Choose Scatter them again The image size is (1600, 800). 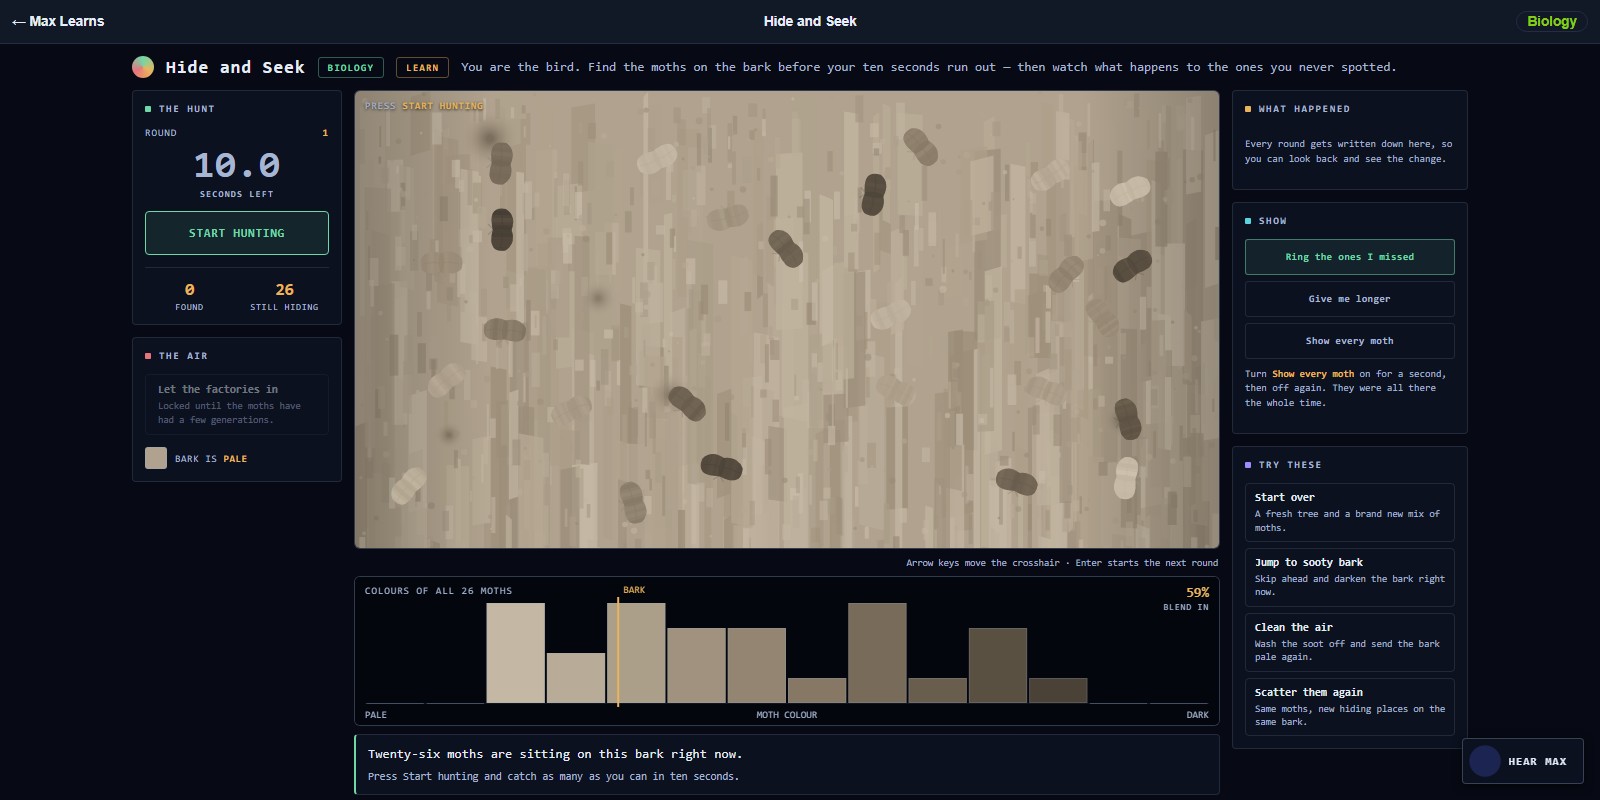tap(1349, 707)
